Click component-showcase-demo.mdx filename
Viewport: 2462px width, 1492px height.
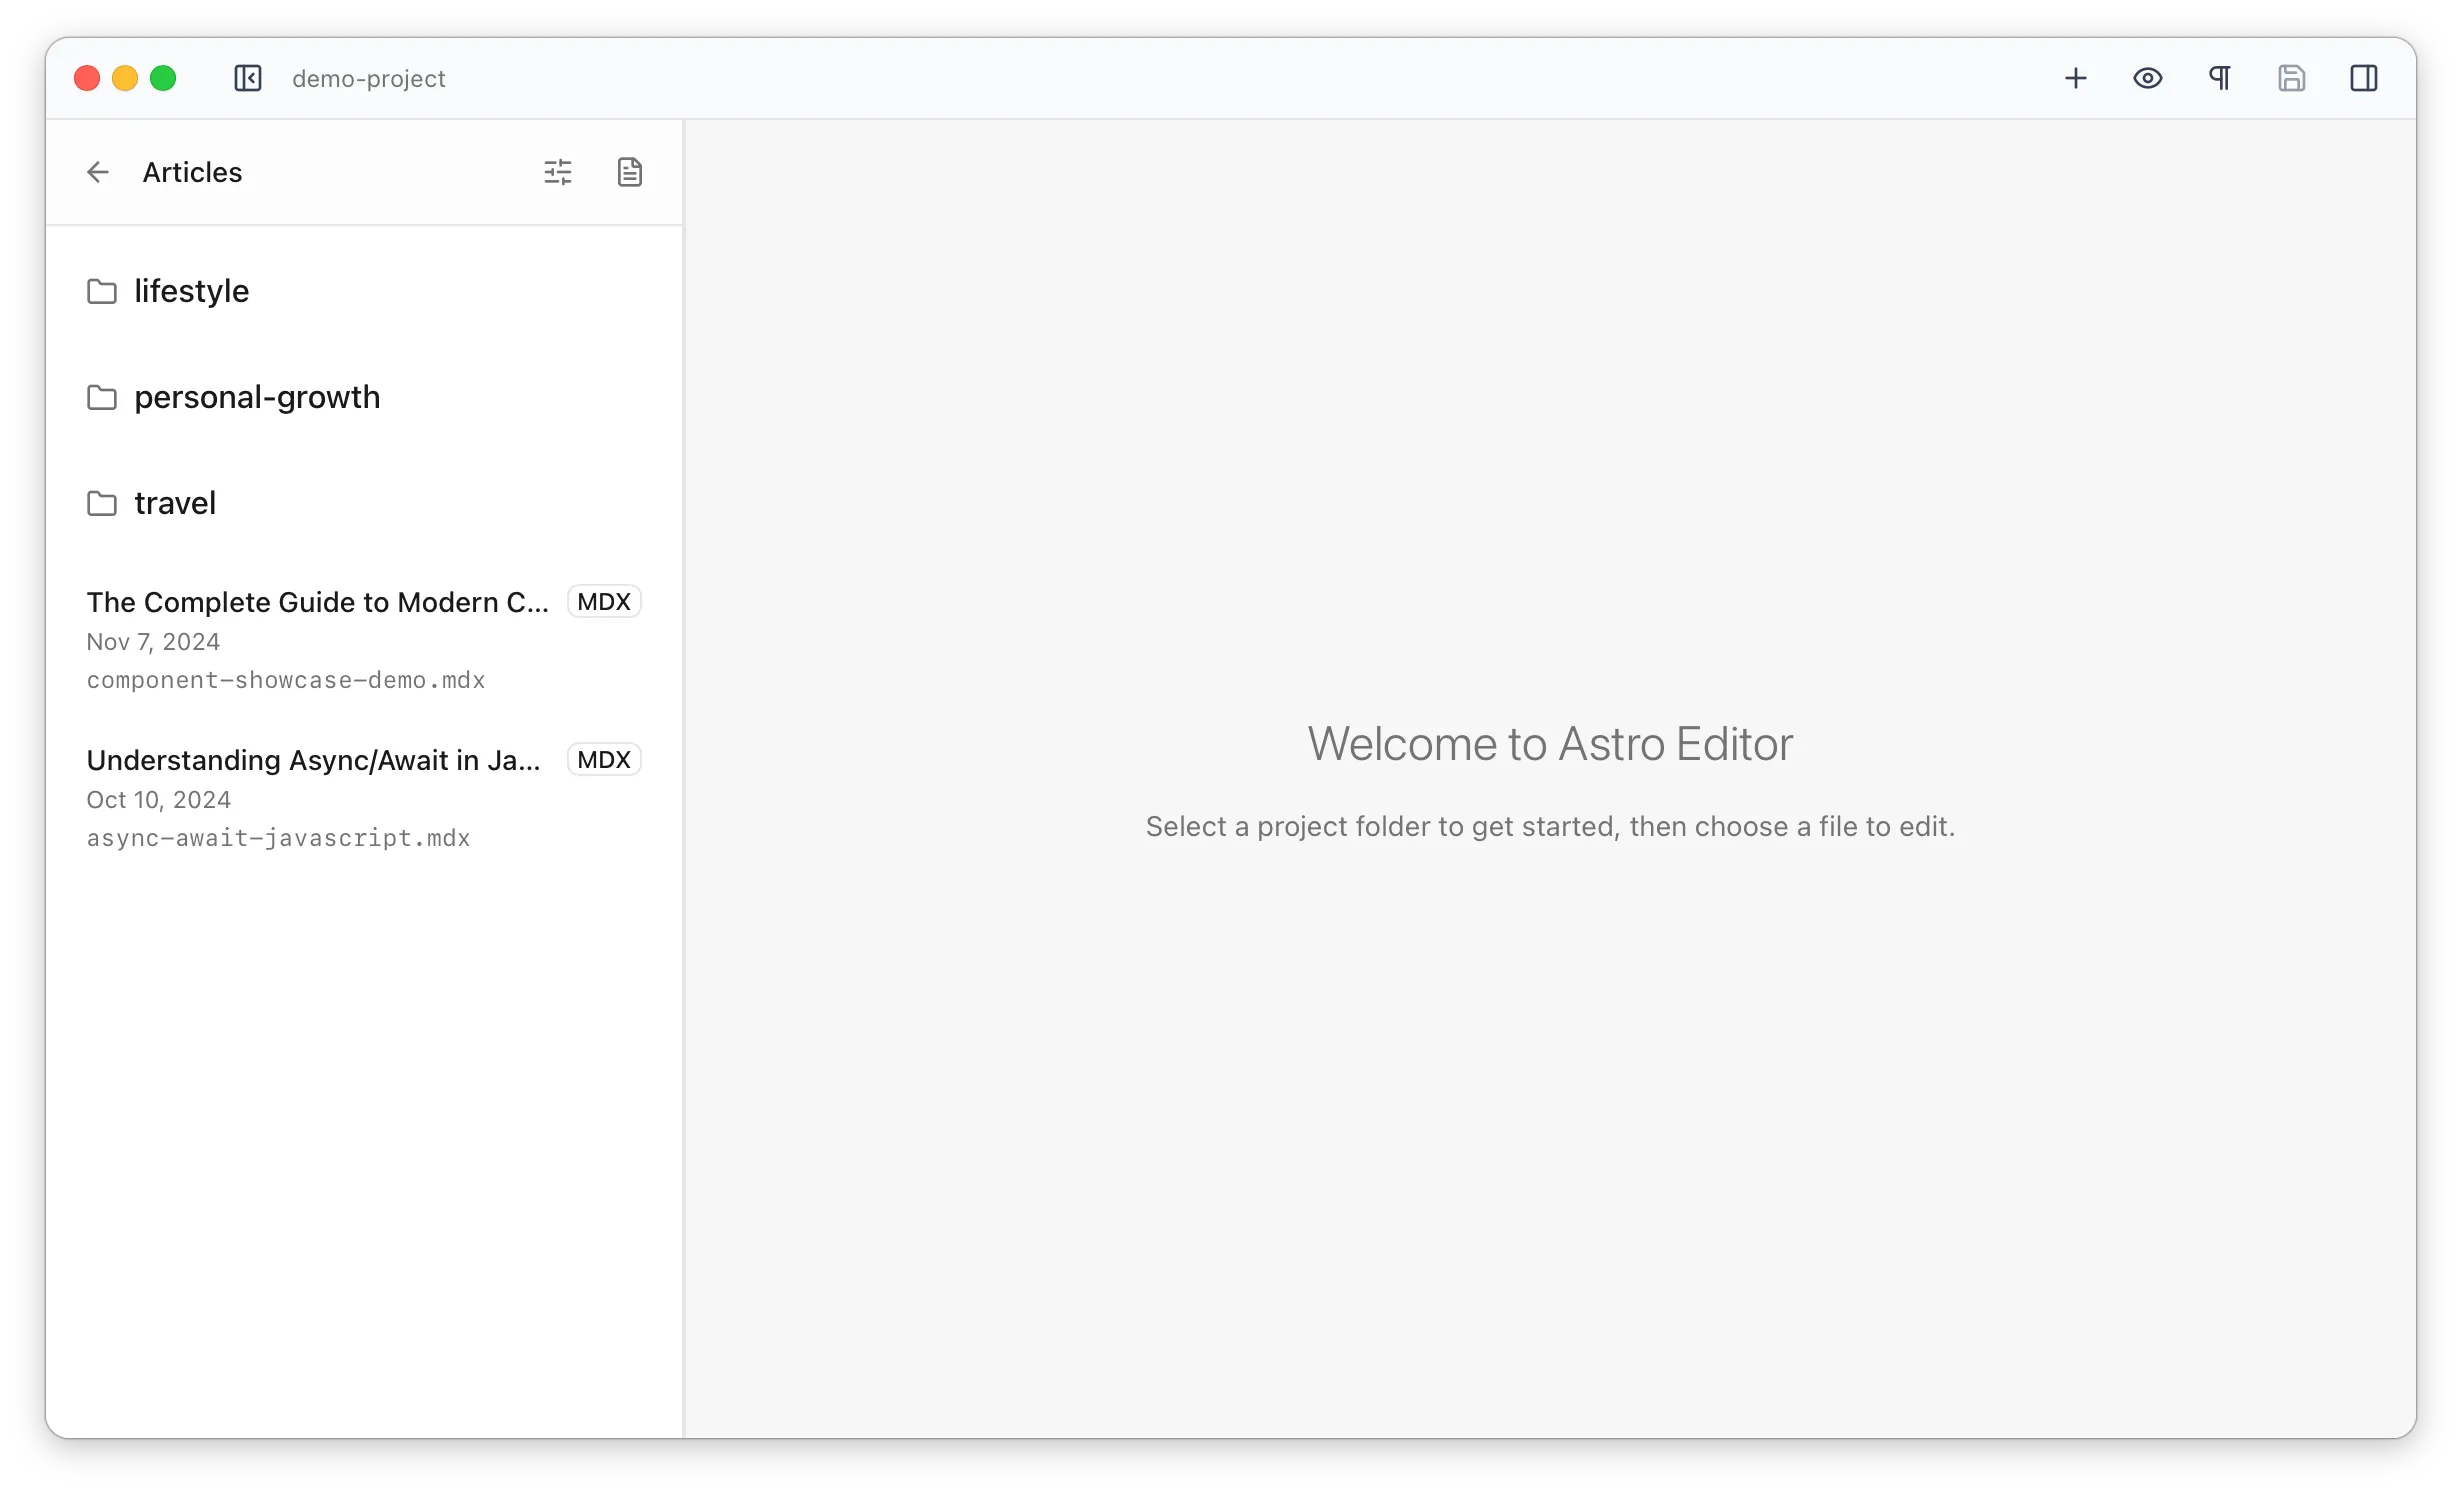coord(286,680)
